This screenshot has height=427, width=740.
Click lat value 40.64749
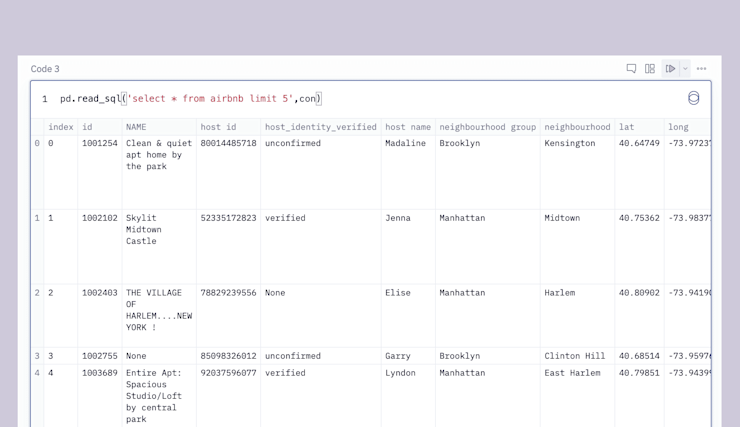click(x=639, y=143)
